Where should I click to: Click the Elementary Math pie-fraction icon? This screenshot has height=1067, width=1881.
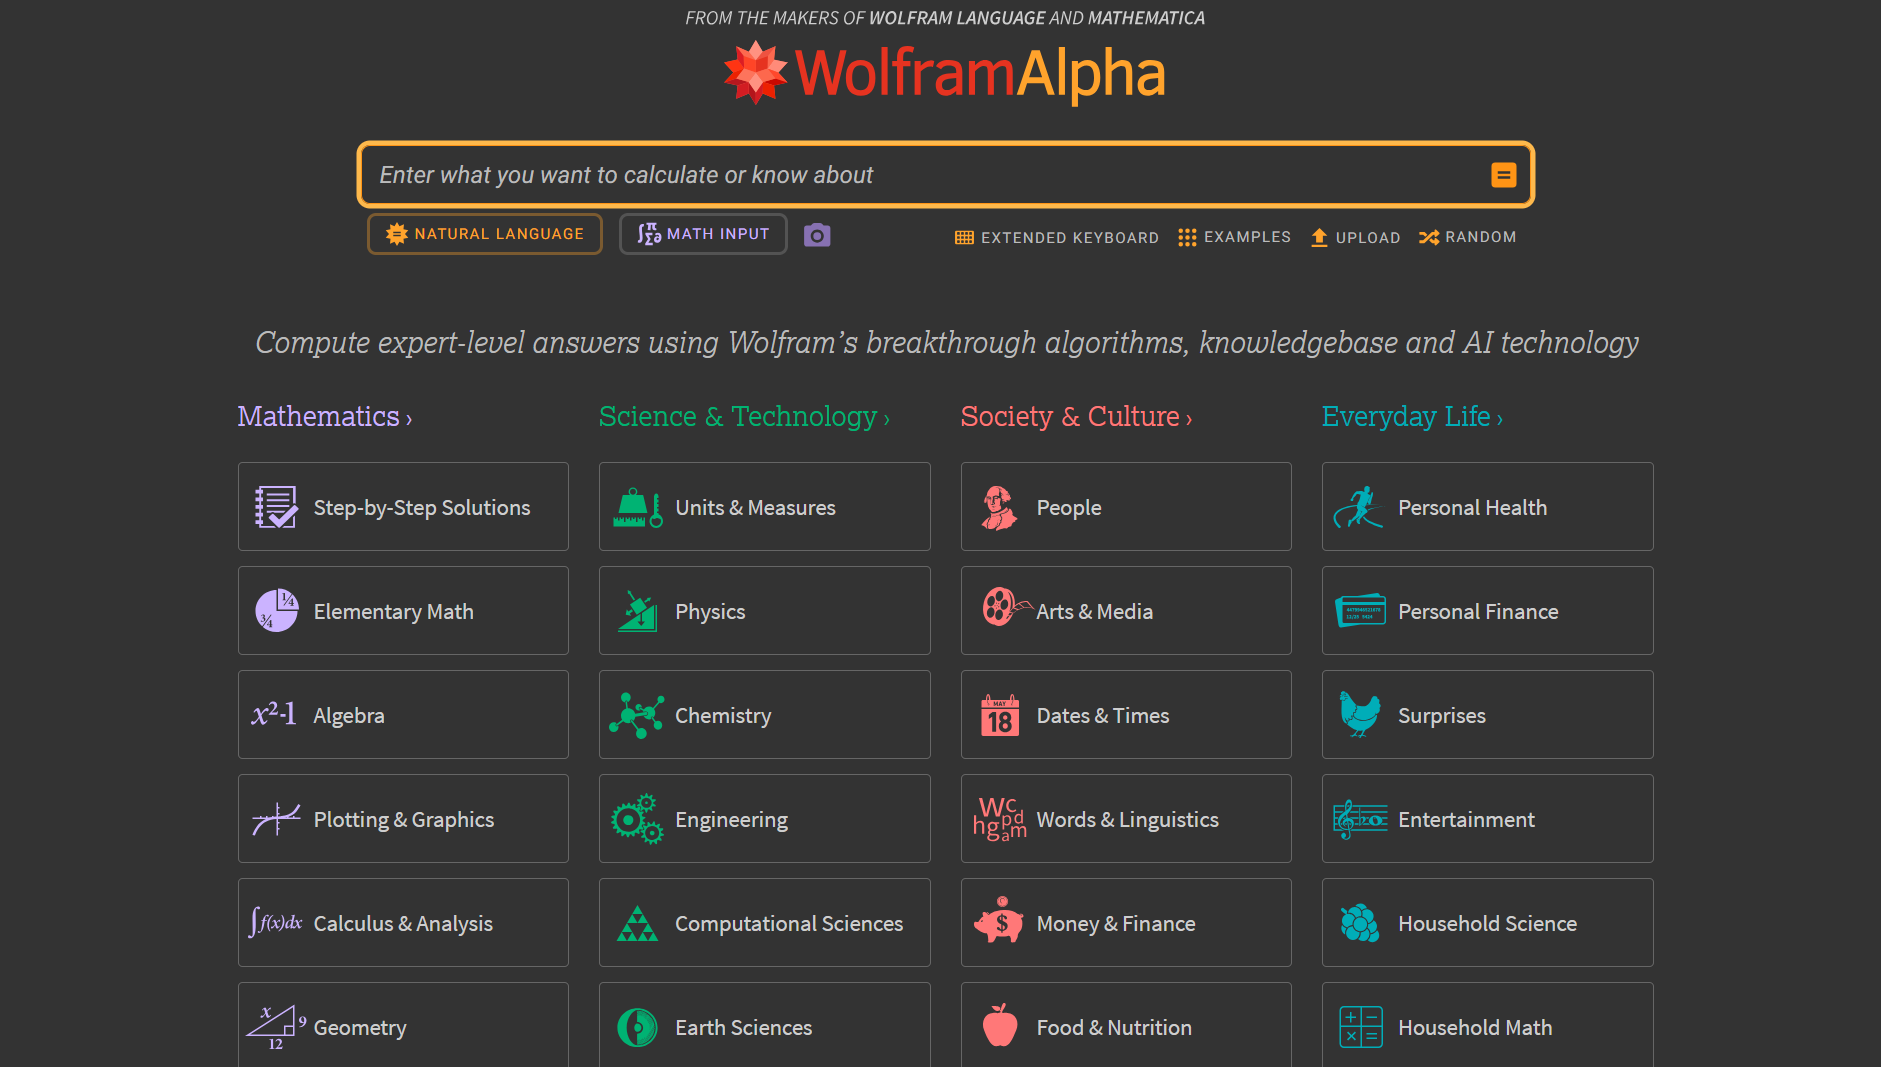coord(276,611)
